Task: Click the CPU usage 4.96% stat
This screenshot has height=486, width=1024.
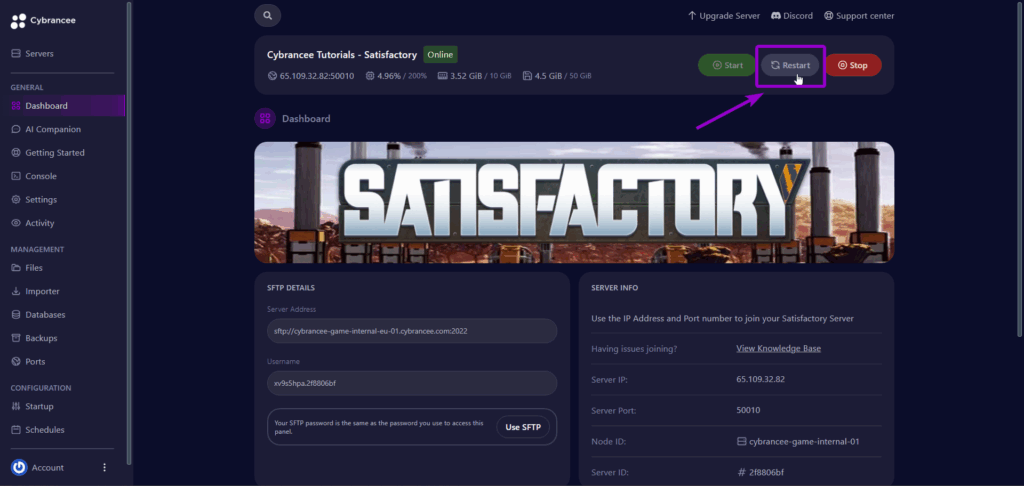Action: 396,76
